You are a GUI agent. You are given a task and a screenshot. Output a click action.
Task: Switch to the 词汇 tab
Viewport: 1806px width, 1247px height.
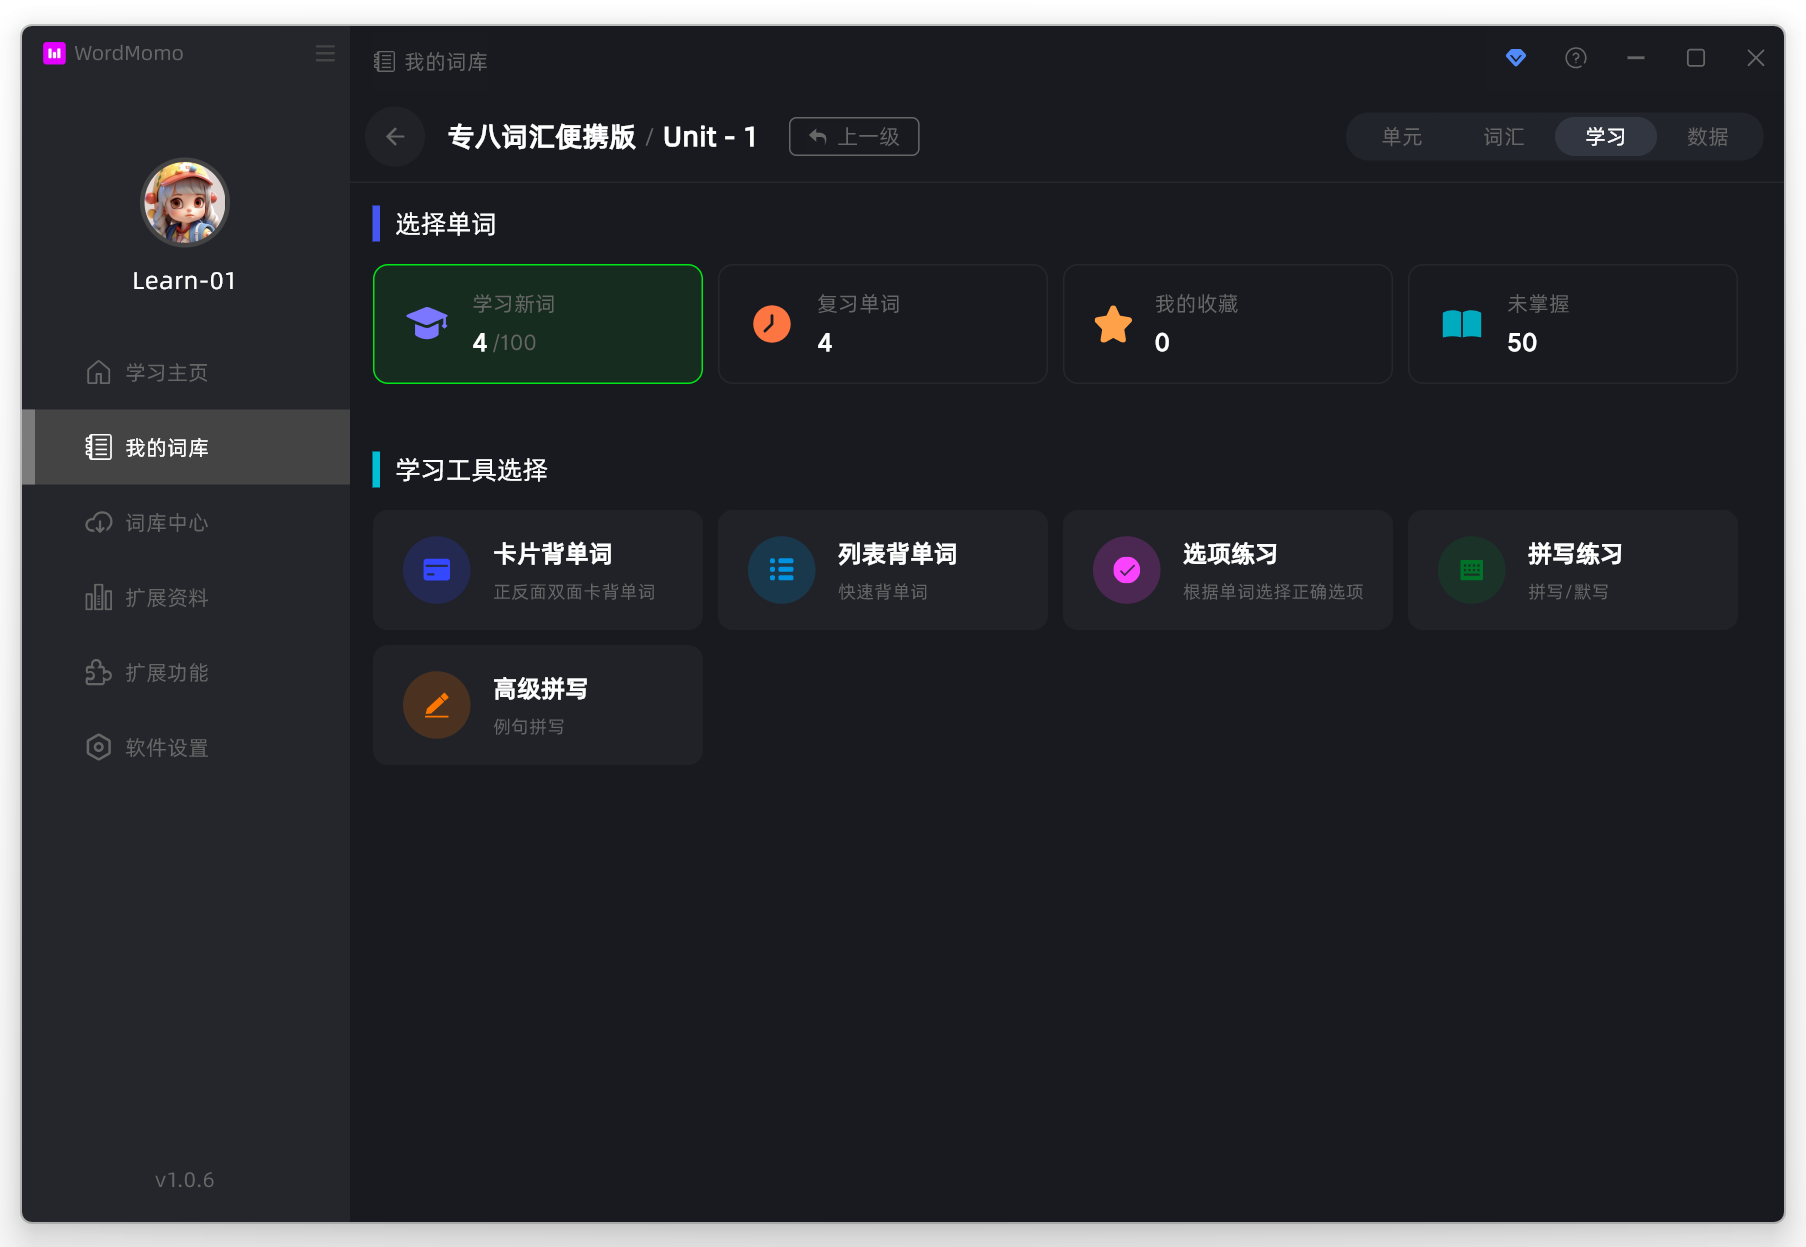[x=1503, y=137]
